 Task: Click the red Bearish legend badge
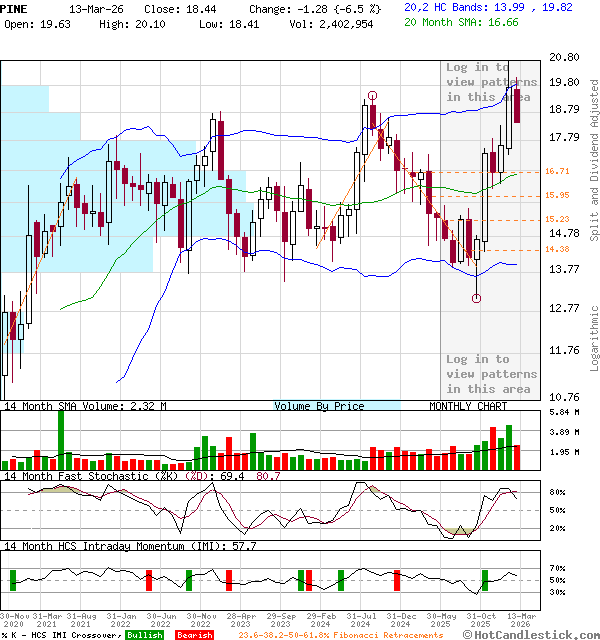tap(194, 635)
